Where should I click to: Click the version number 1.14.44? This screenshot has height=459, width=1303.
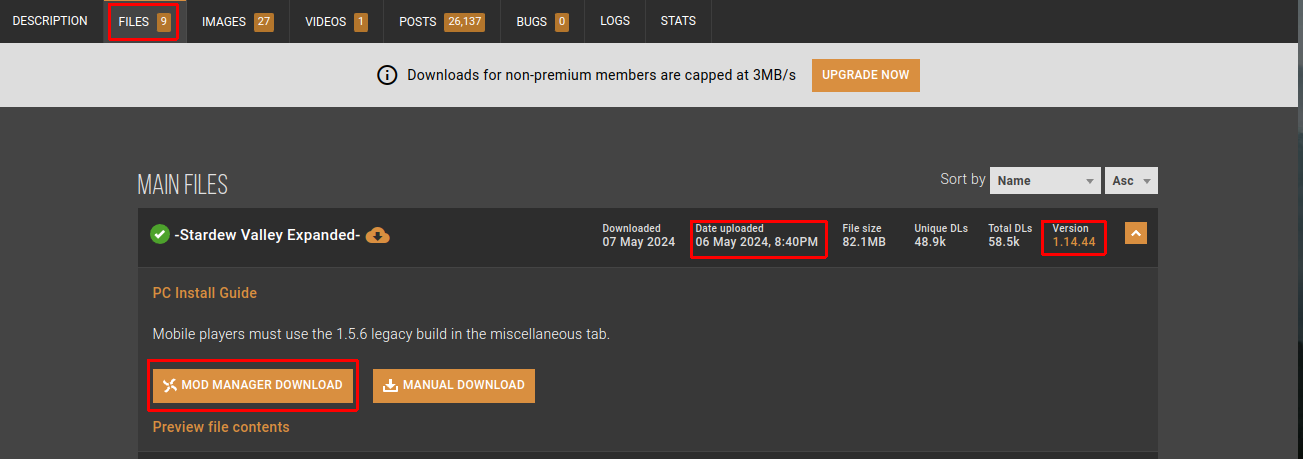pyautogui.click(x=1074, y=241)
